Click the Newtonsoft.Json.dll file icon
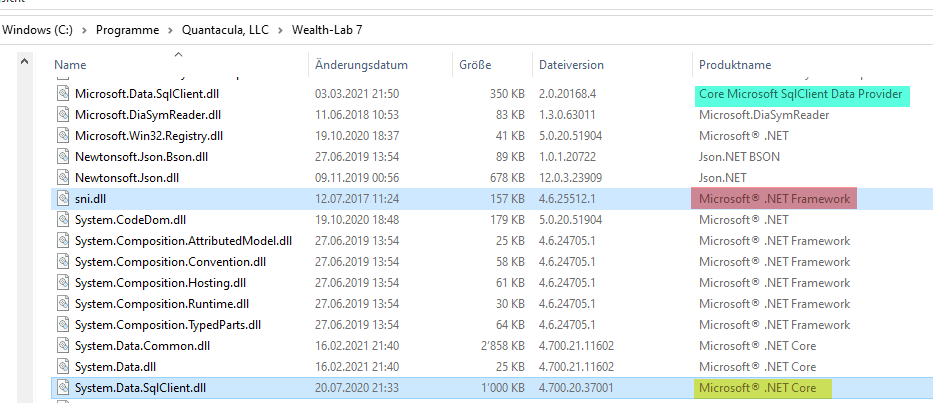Viewport: 933px width, 403px height. pyautogui.click(x=64, y=177)
